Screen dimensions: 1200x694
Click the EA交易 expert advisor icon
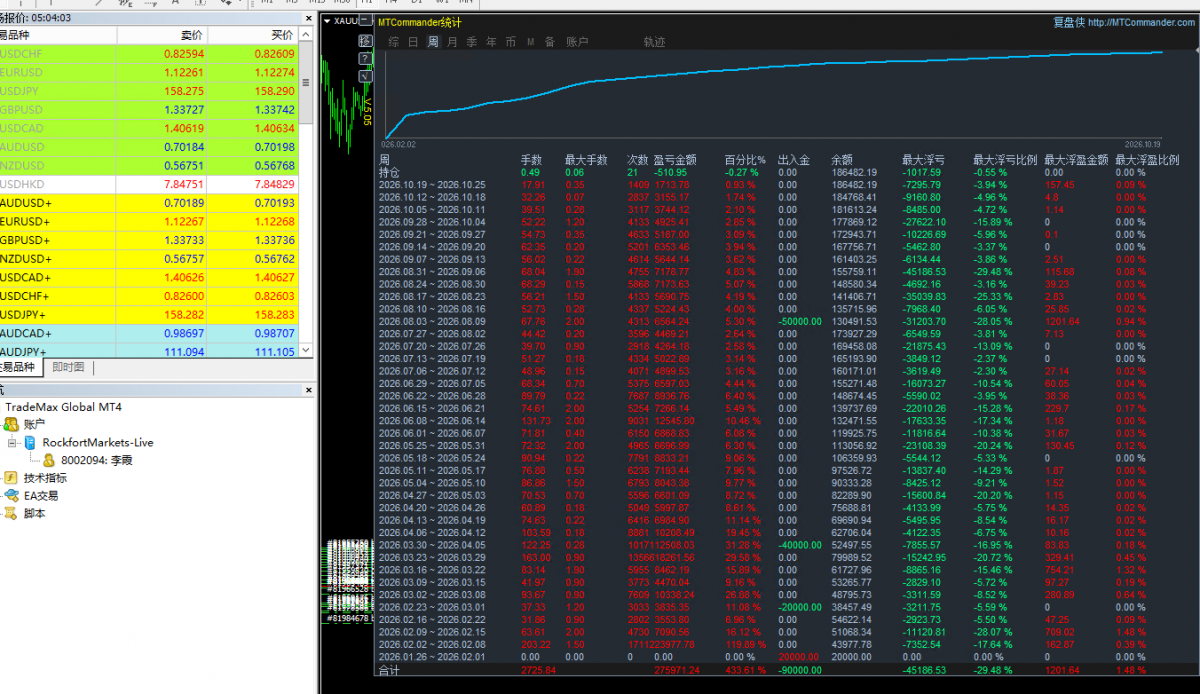tap(11, 496)
